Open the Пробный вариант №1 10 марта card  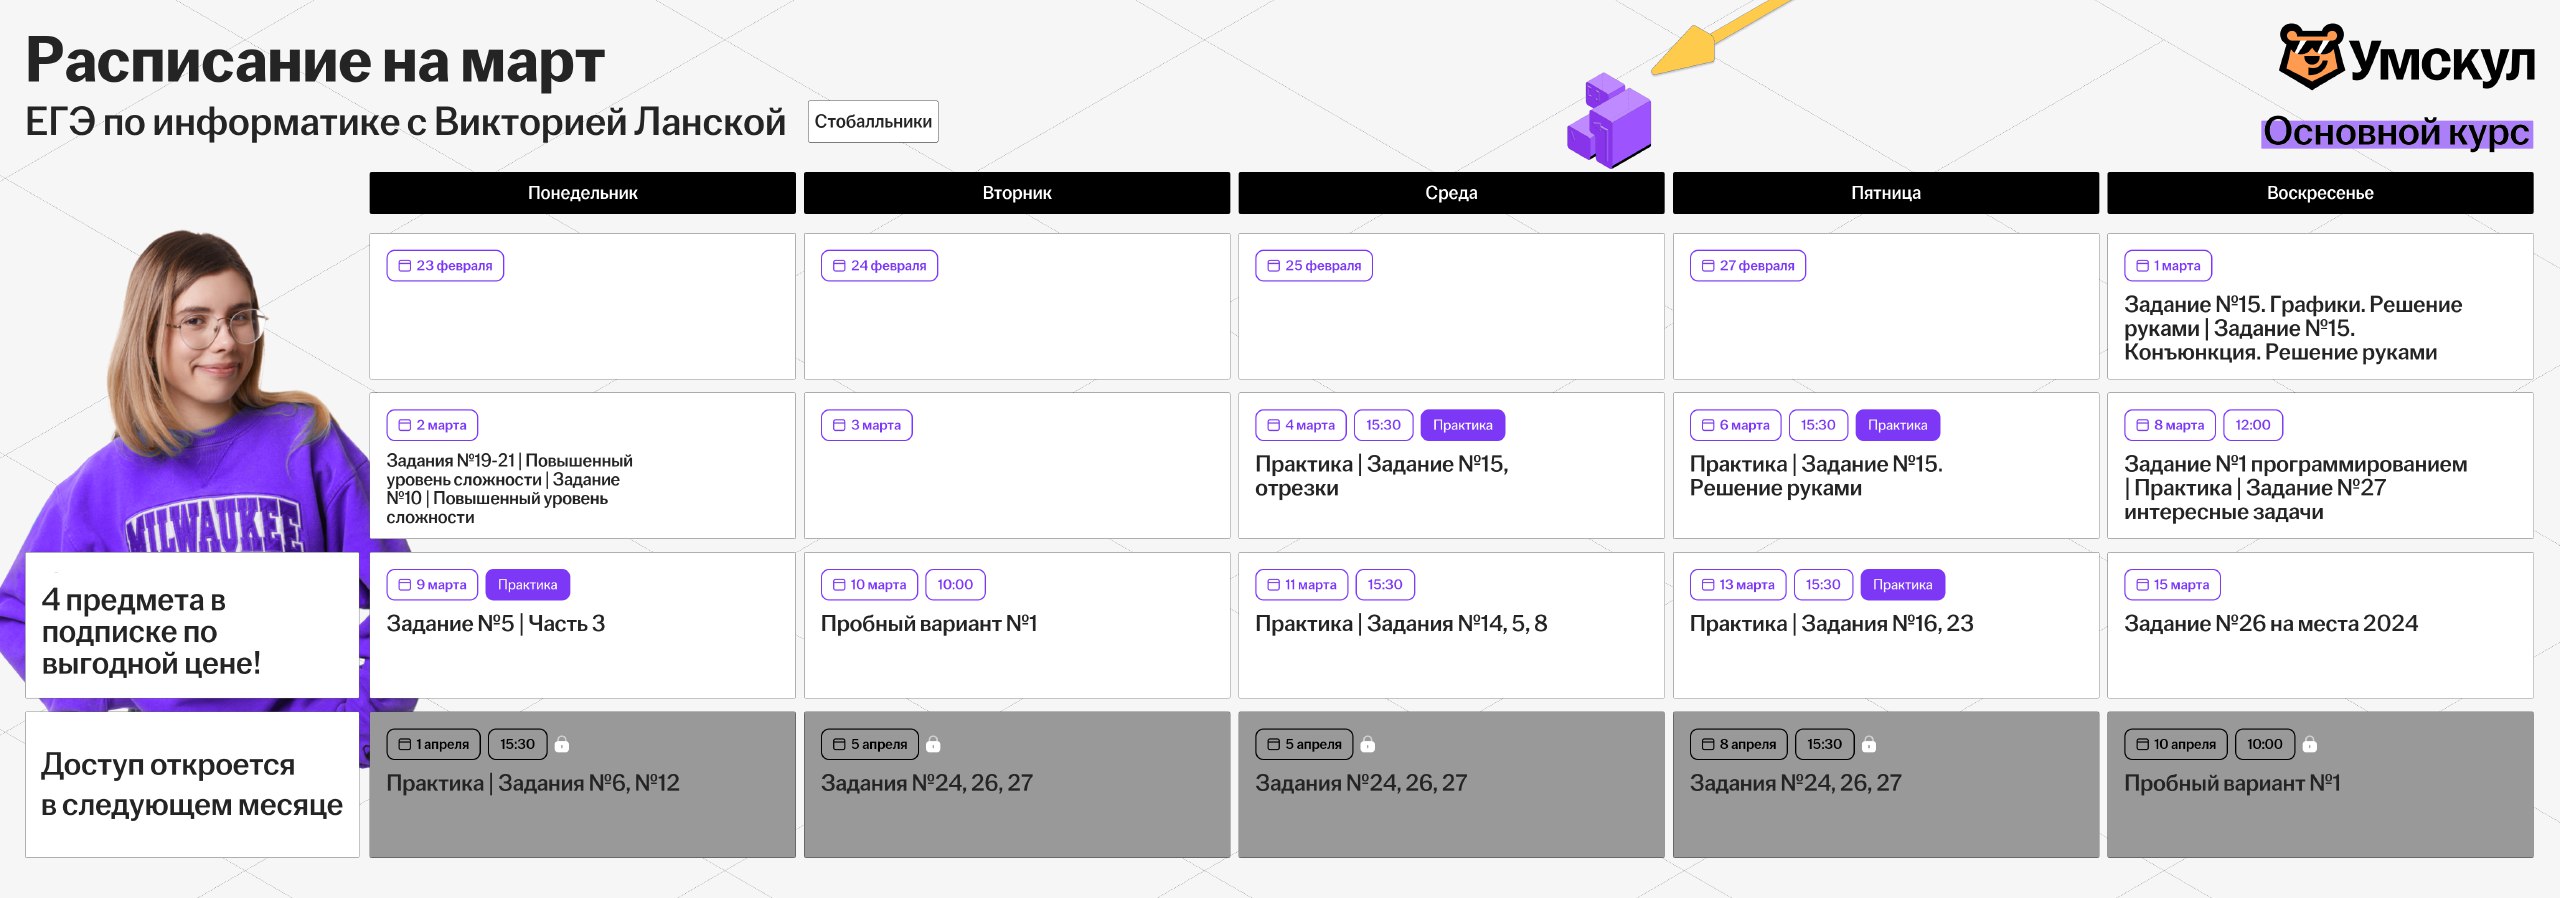[x=1016, y=625]
